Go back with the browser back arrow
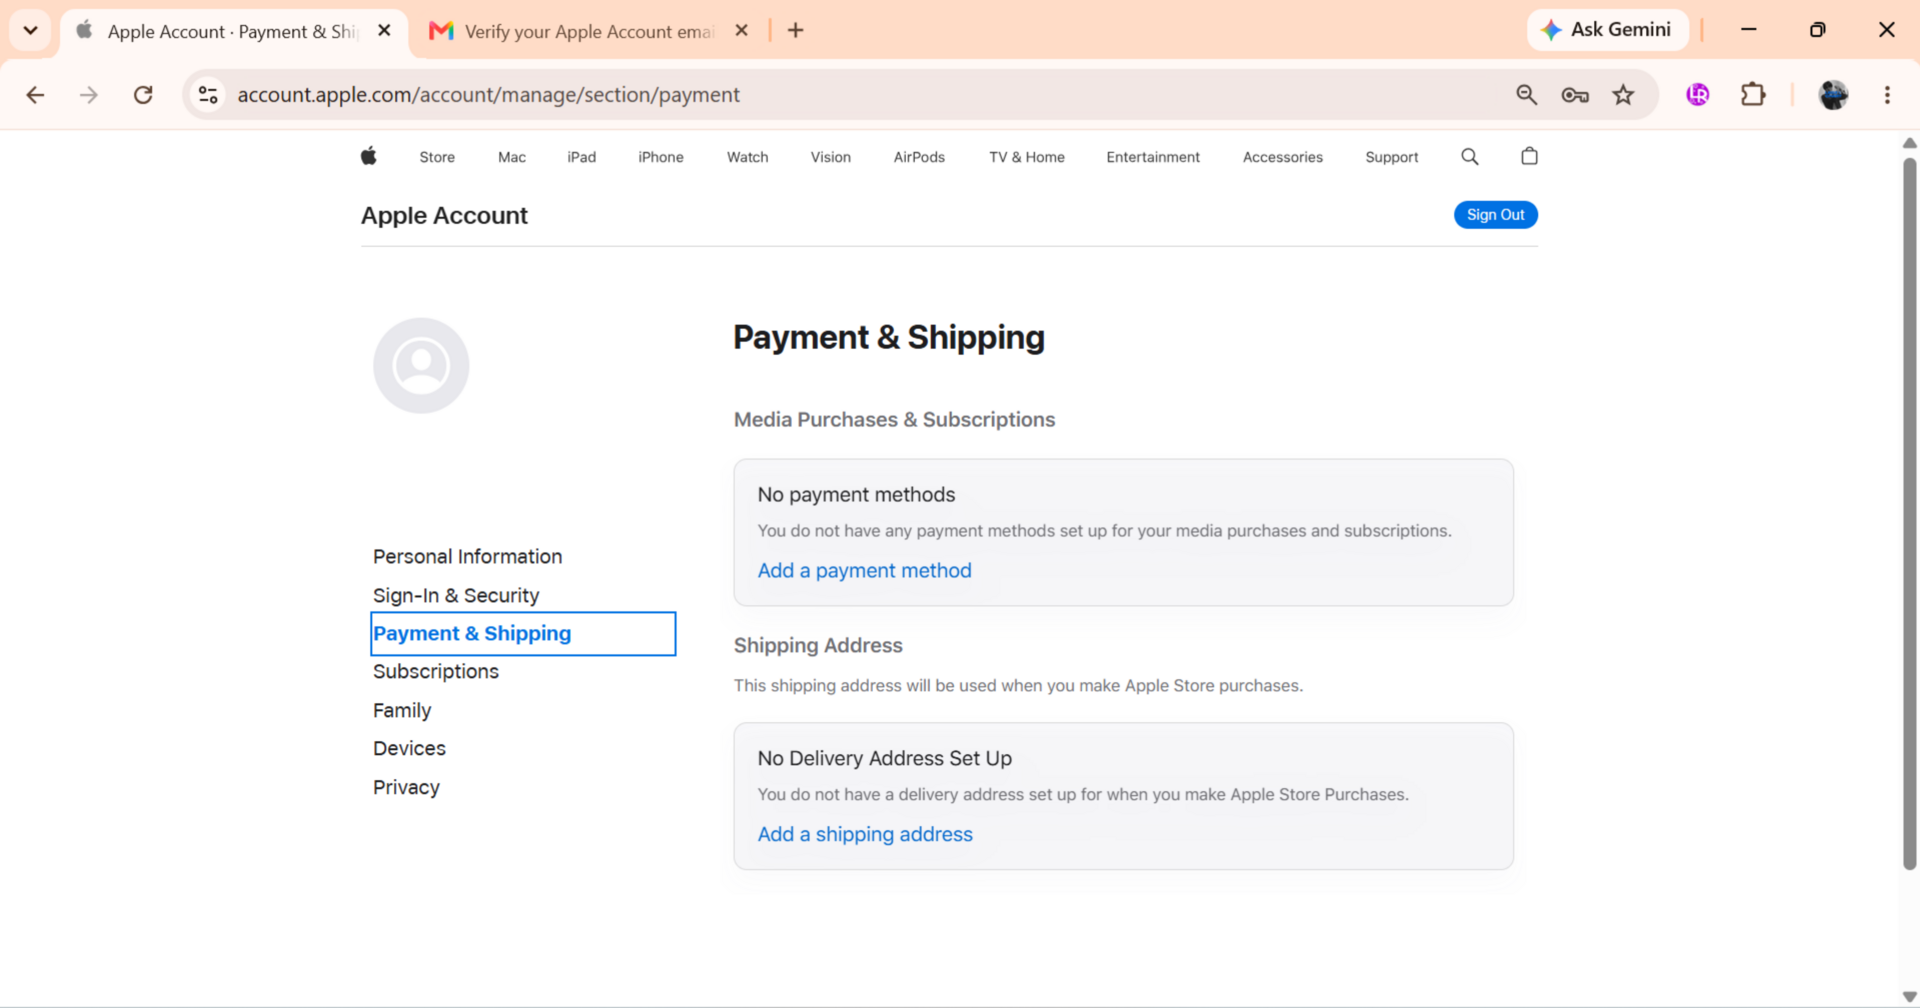This screenshot has width=1920, height=1008. pyautogui.click(x=35, y=95)
